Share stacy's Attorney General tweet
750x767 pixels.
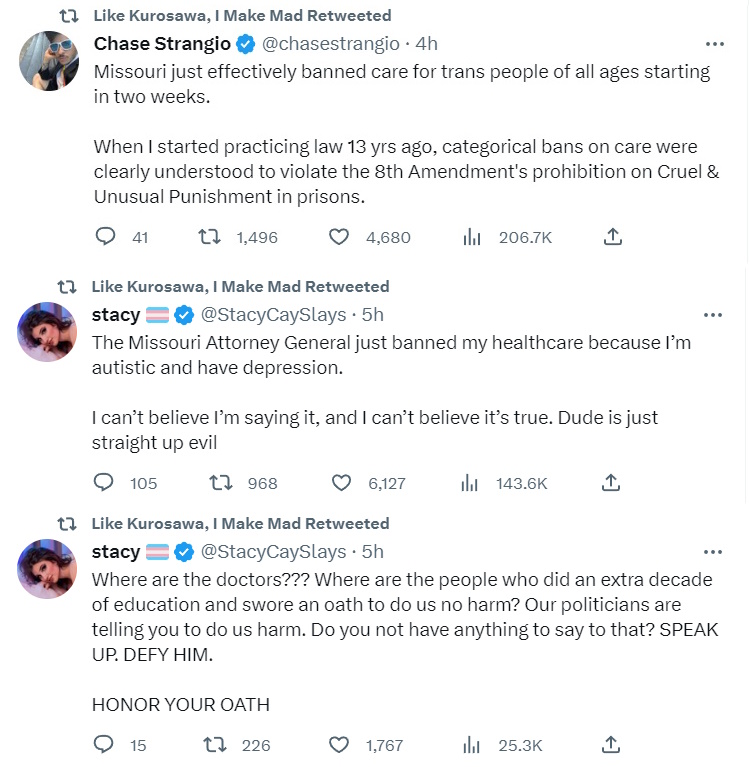tap(610, 483)
